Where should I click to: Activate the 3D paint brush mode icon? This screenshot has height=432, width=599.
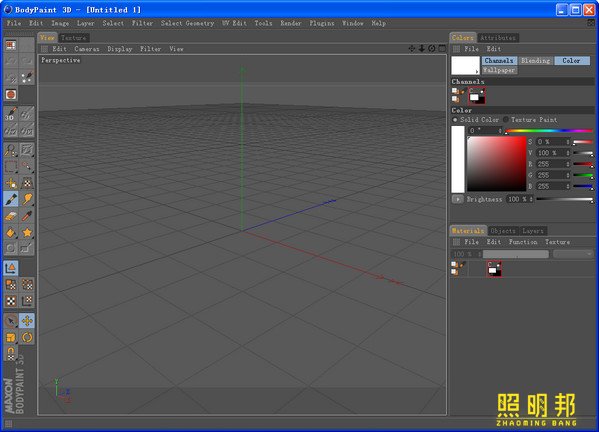click(11, 114)
